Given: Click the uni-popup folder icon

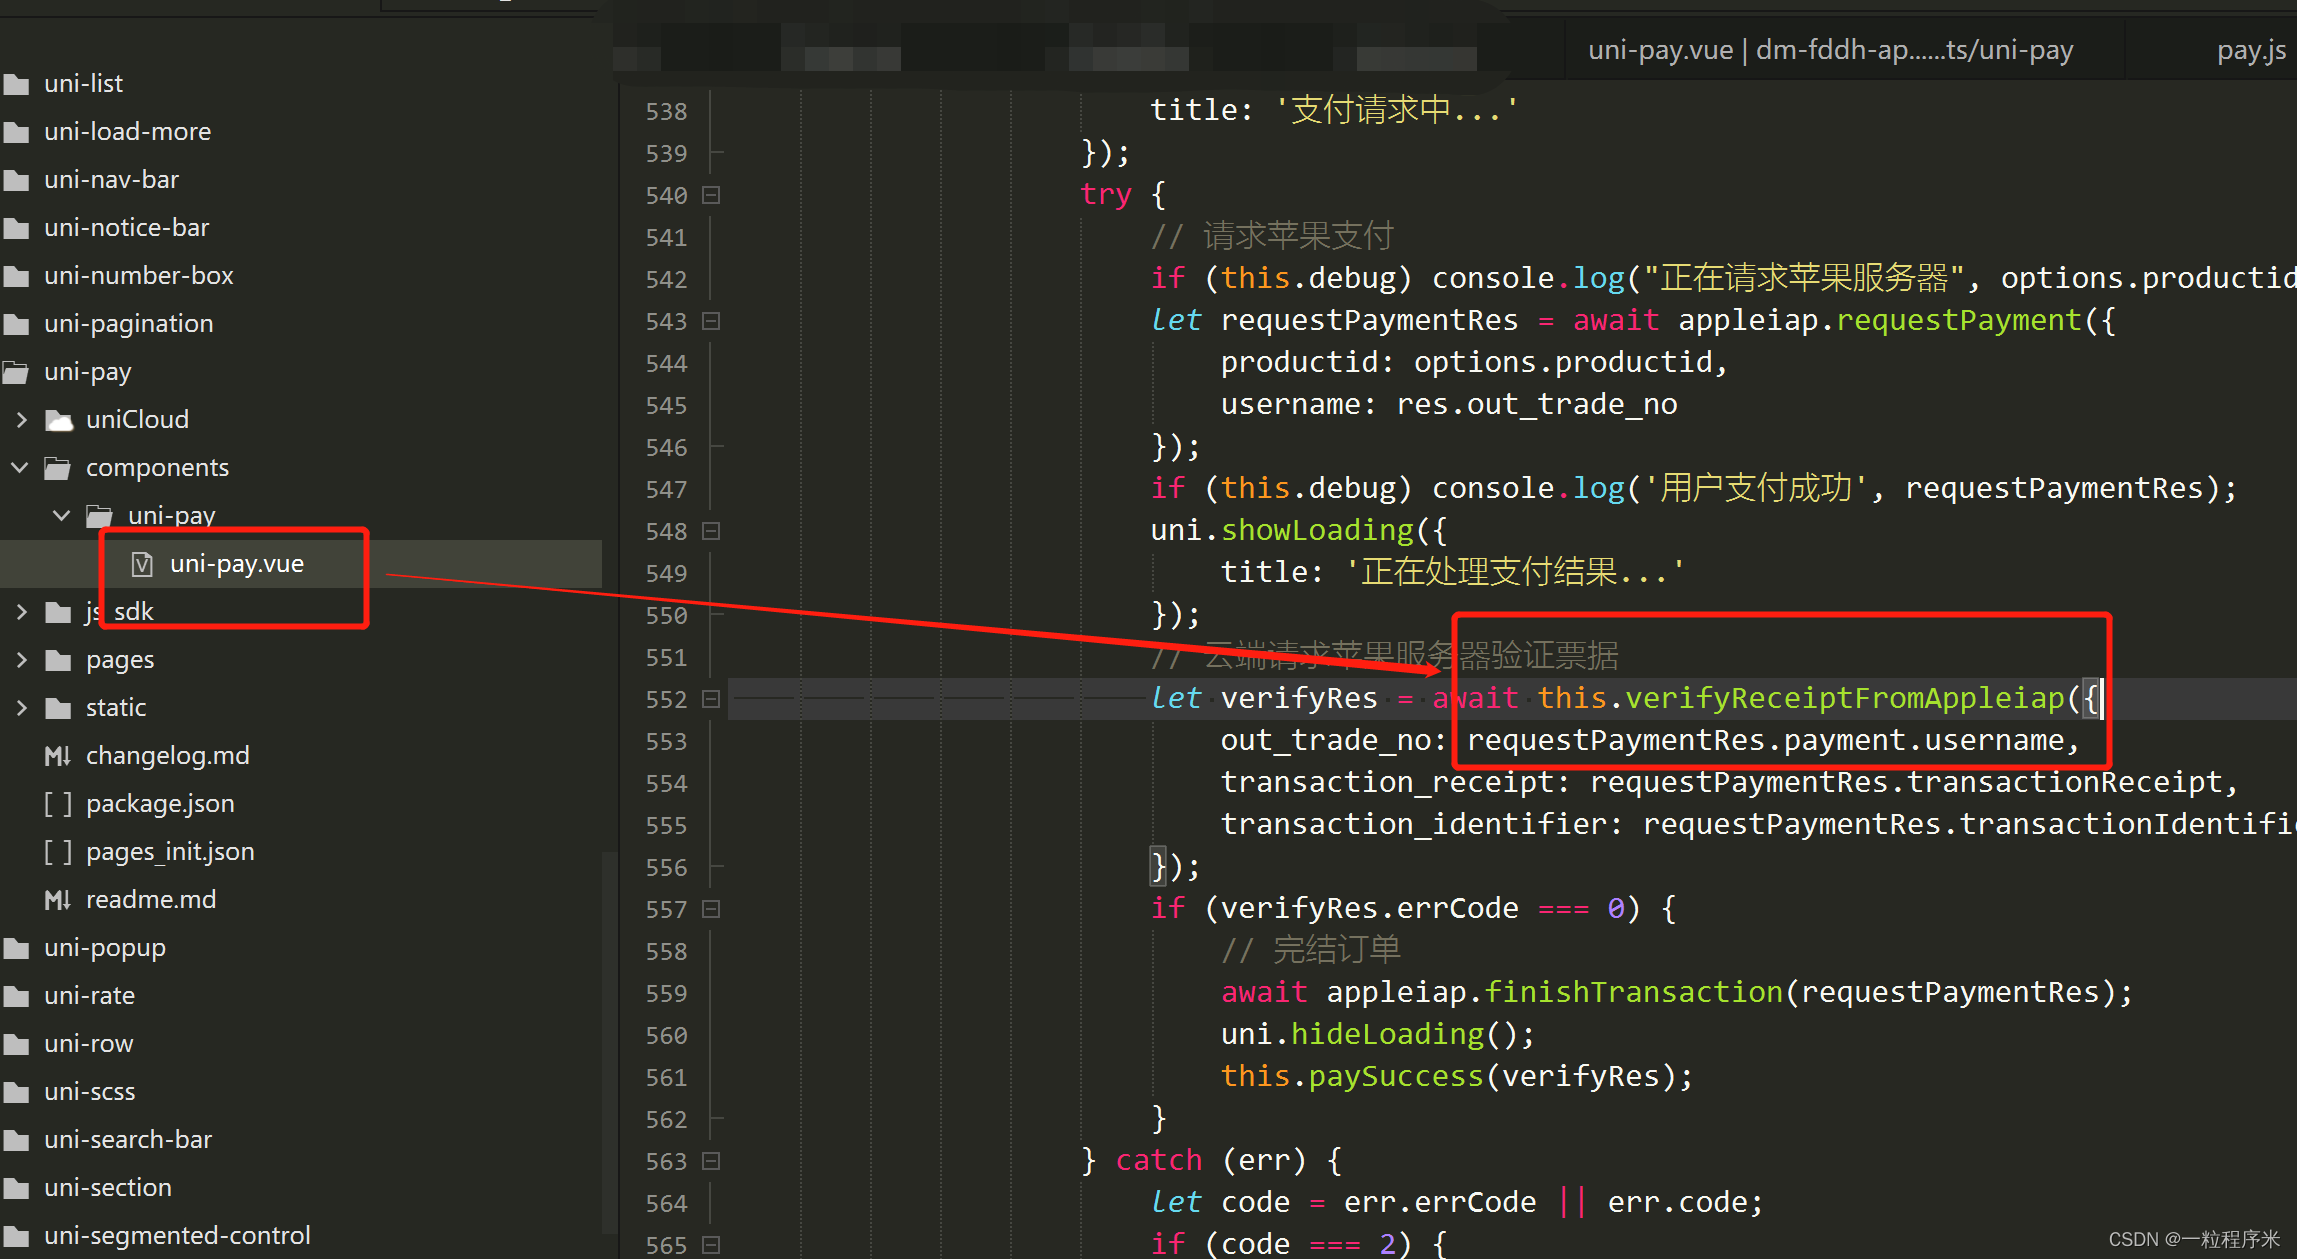Looking at the screenshot, I should [x=16, y=948].
